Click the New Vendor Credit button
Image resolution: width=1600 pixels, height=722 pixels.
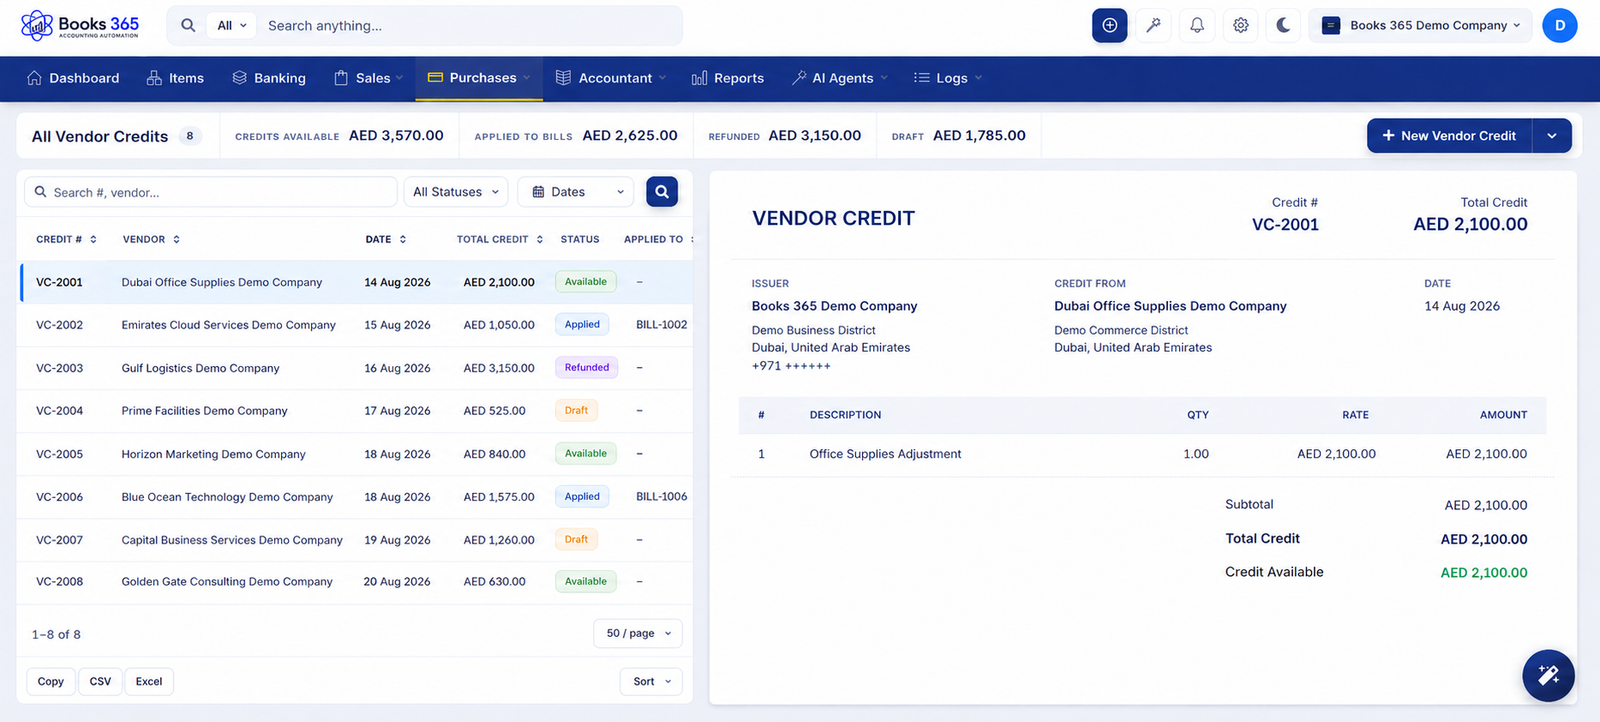click(1449, 136)
